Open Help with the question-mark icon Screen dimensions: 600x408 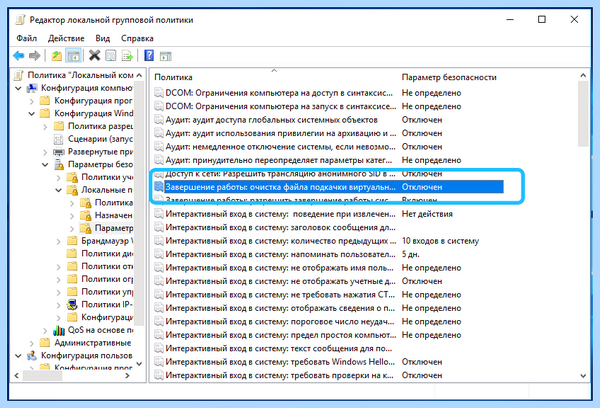[149, 55]
